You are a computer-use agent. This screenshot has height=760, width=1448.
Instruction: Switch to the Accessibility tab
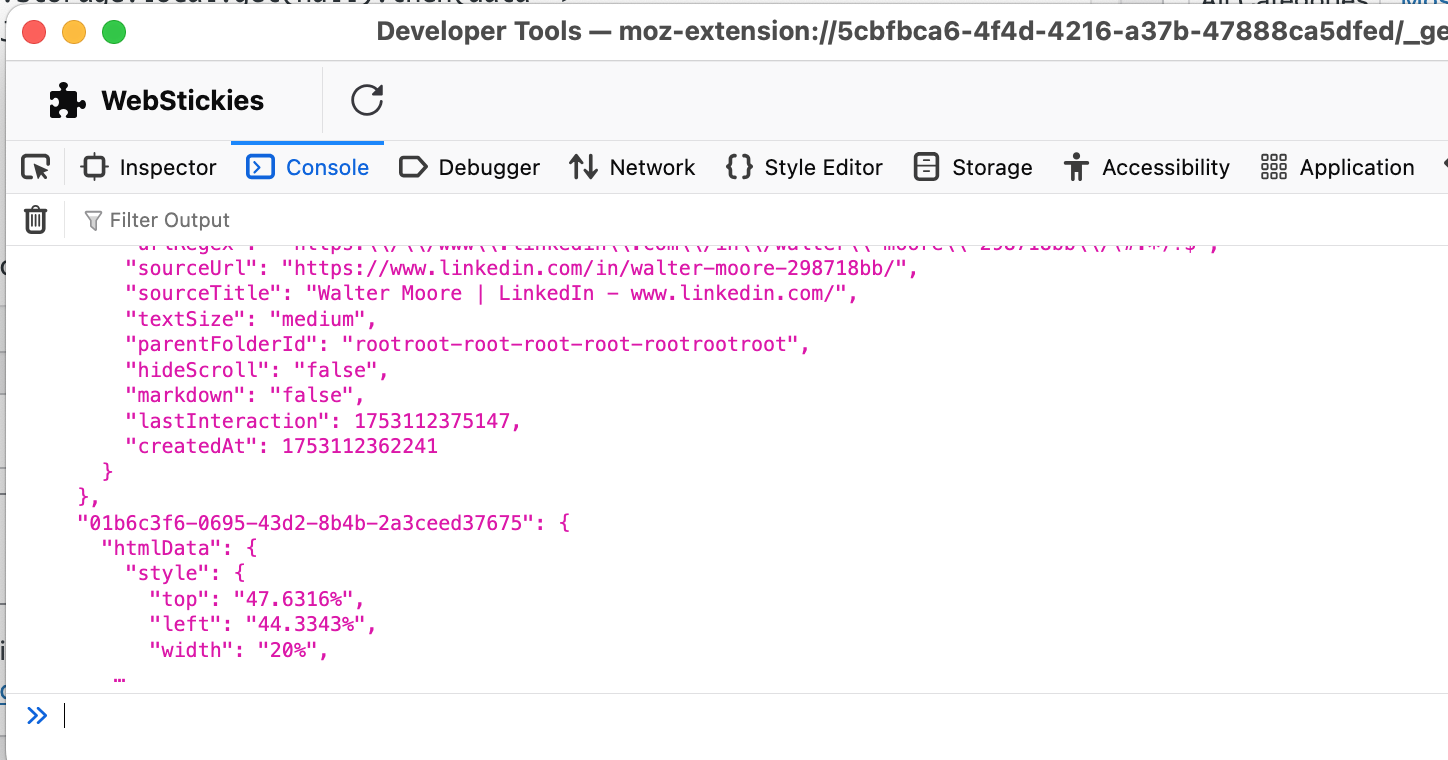pos(1146,168)
